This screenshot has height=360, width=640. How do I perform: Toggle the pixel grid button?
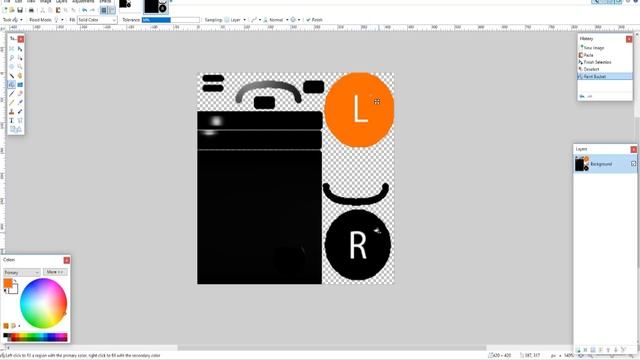pos(104,10)
